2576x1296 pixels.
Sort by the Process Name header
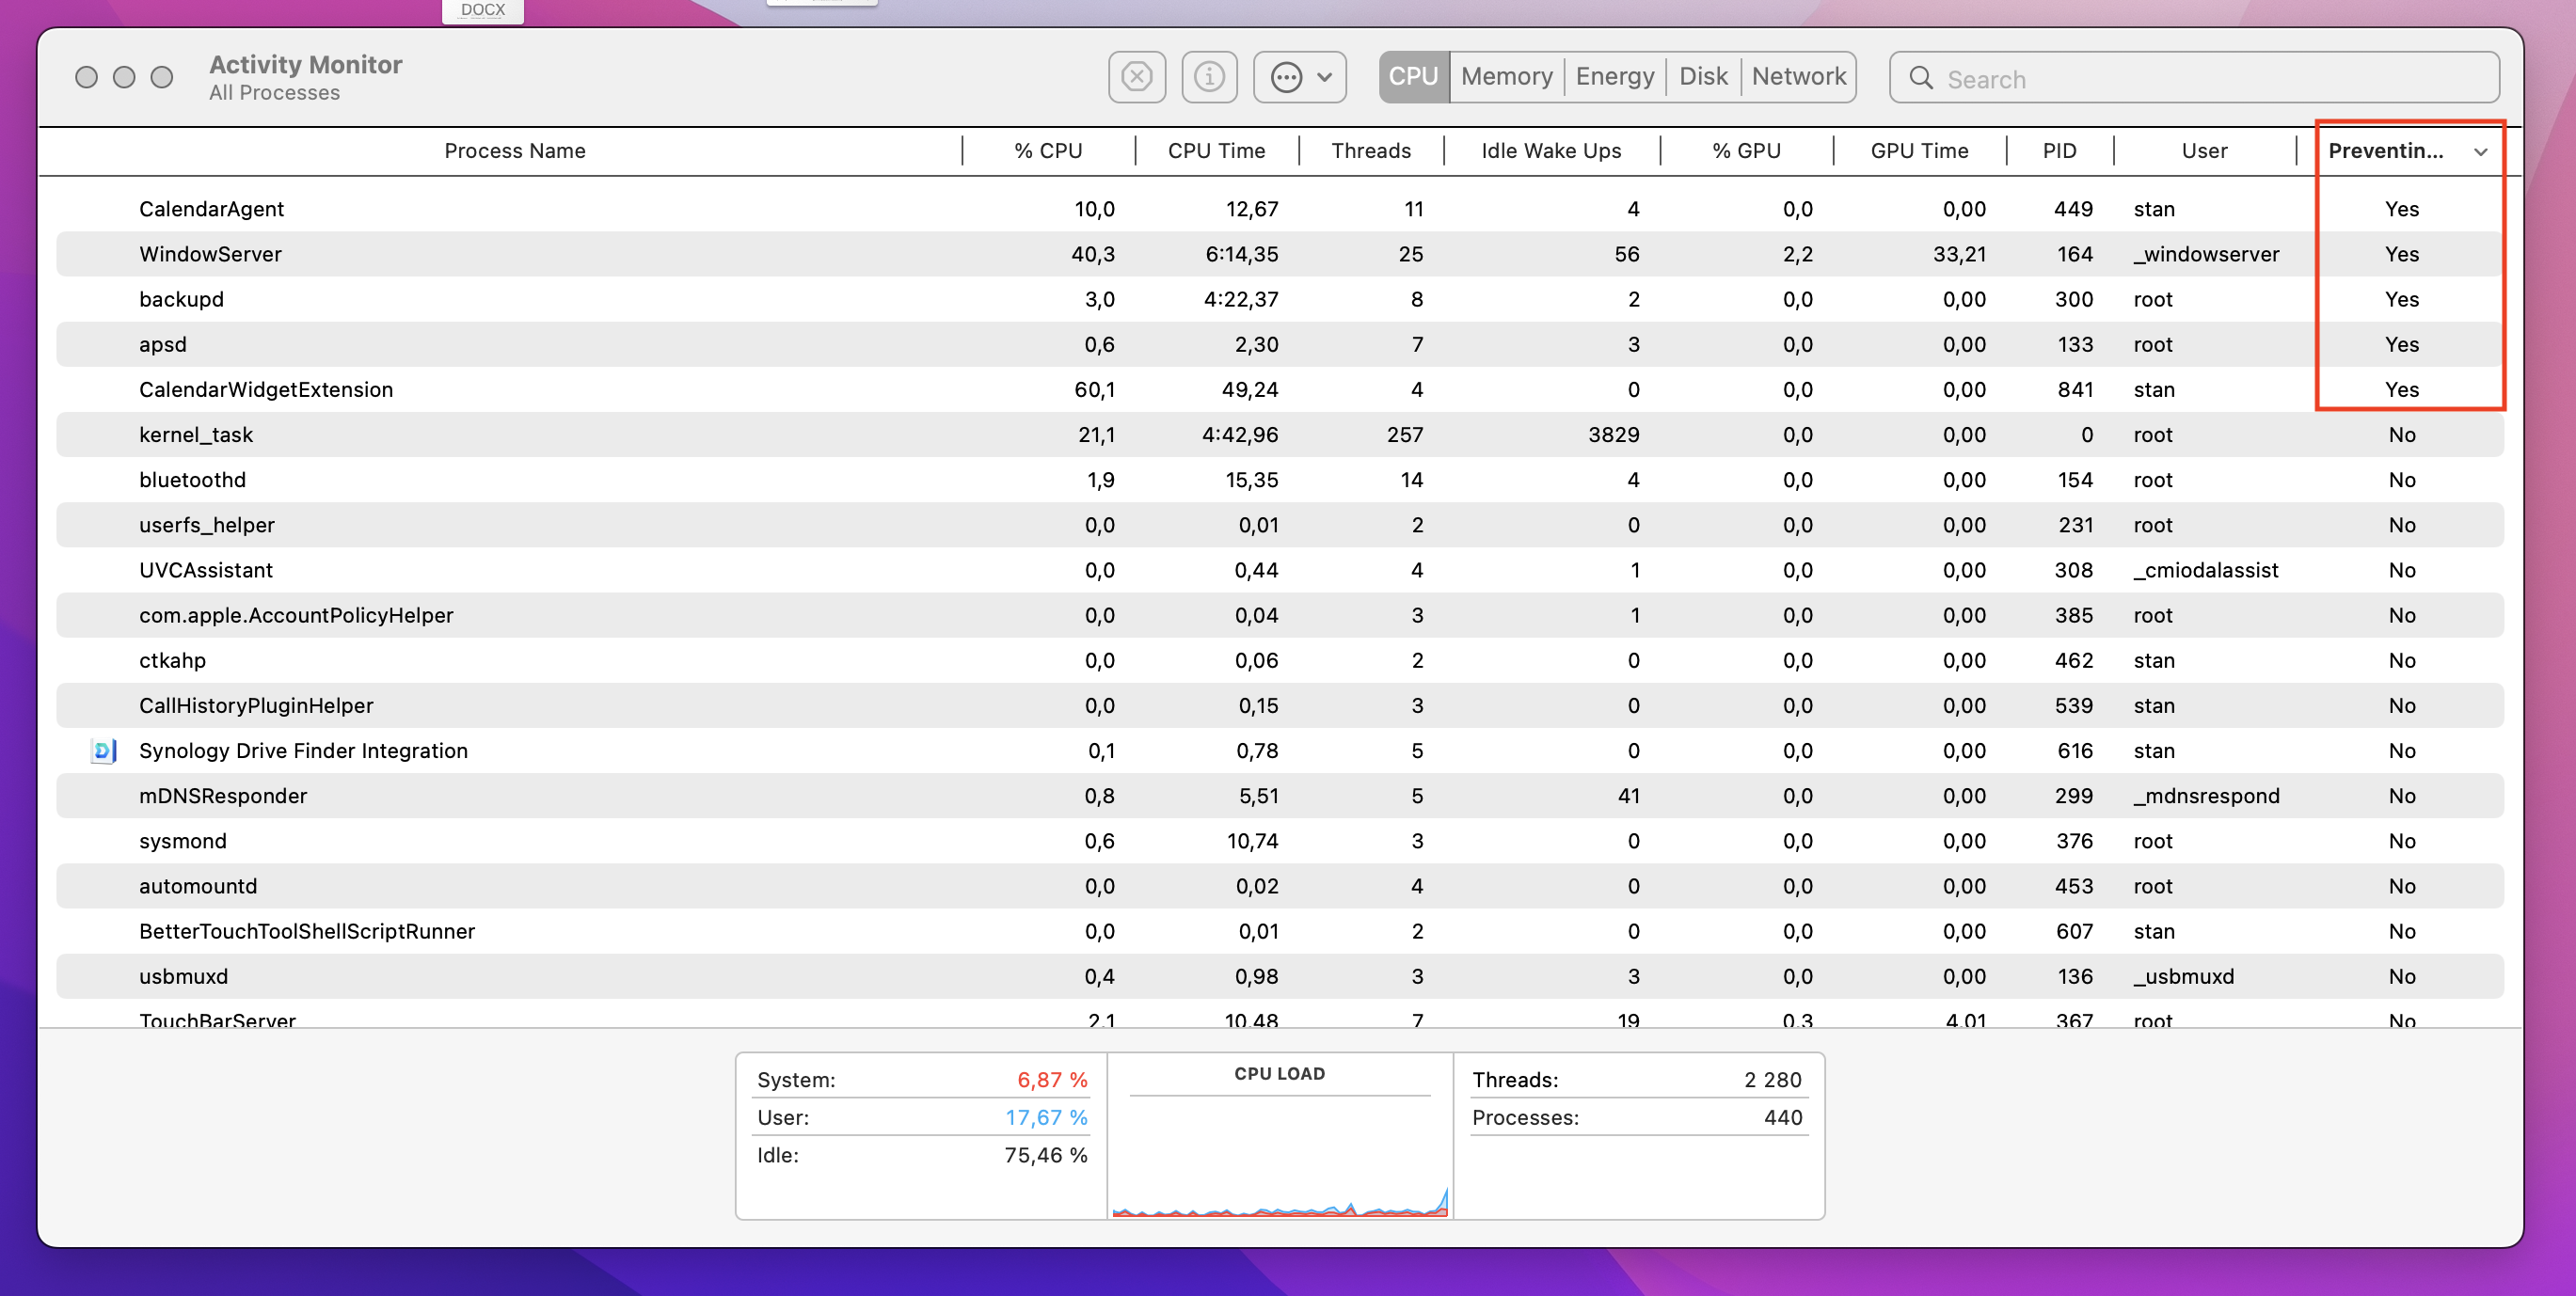pos(514,151)
